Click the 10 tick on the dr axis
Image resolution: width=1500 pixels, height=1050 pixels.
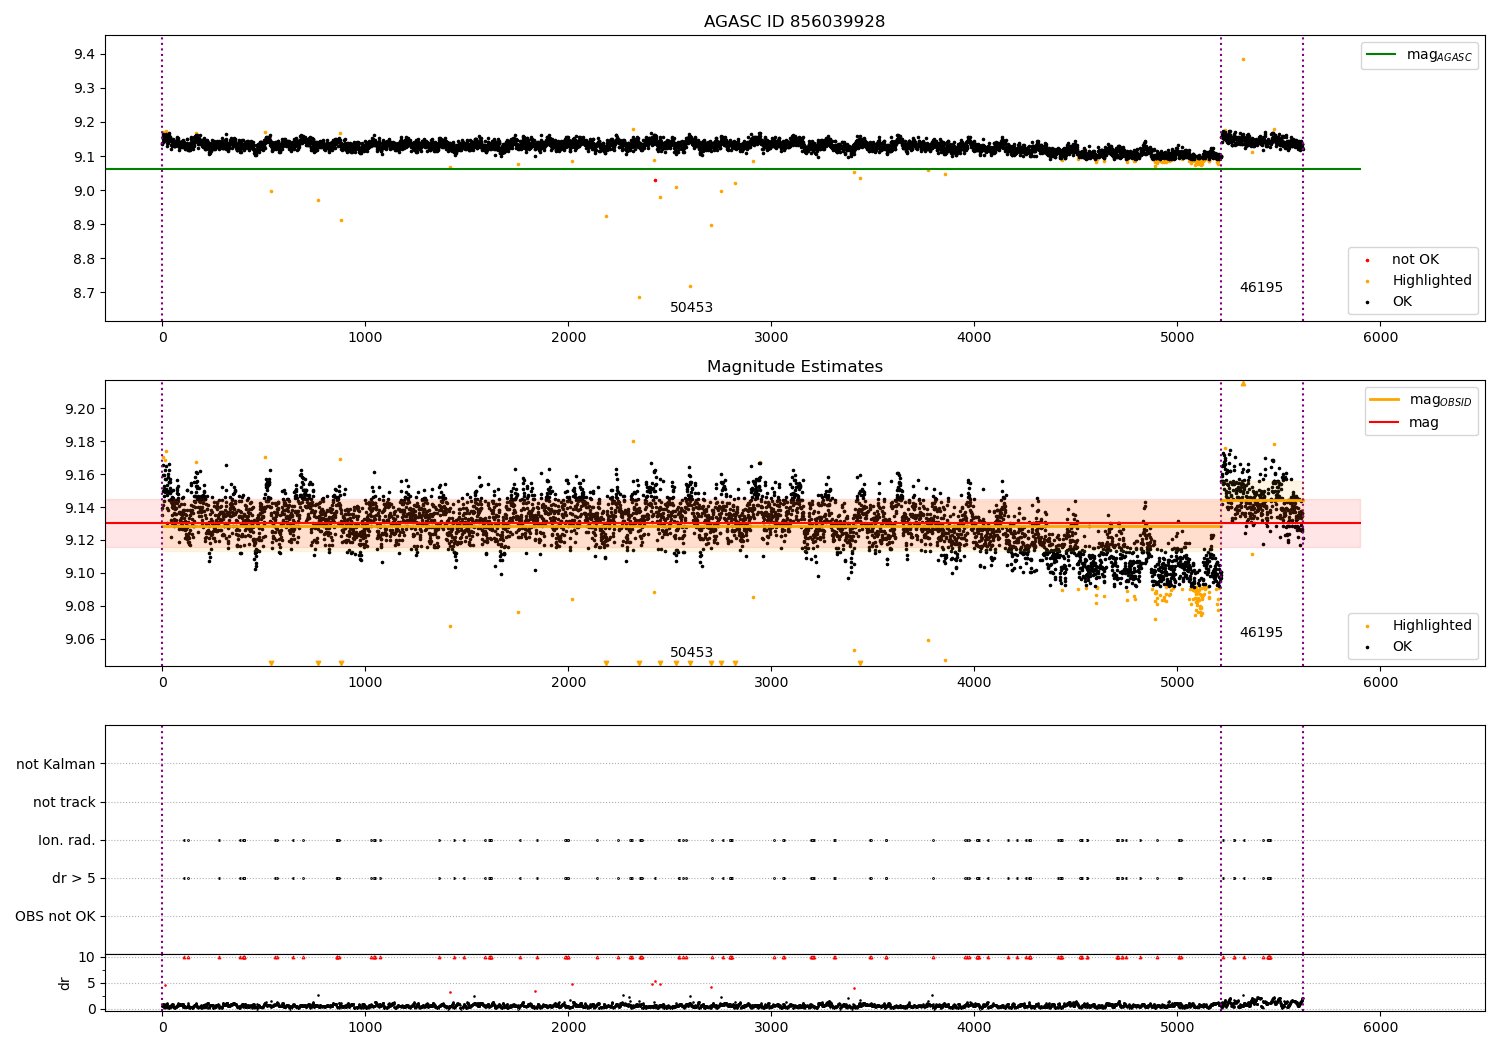87,958
